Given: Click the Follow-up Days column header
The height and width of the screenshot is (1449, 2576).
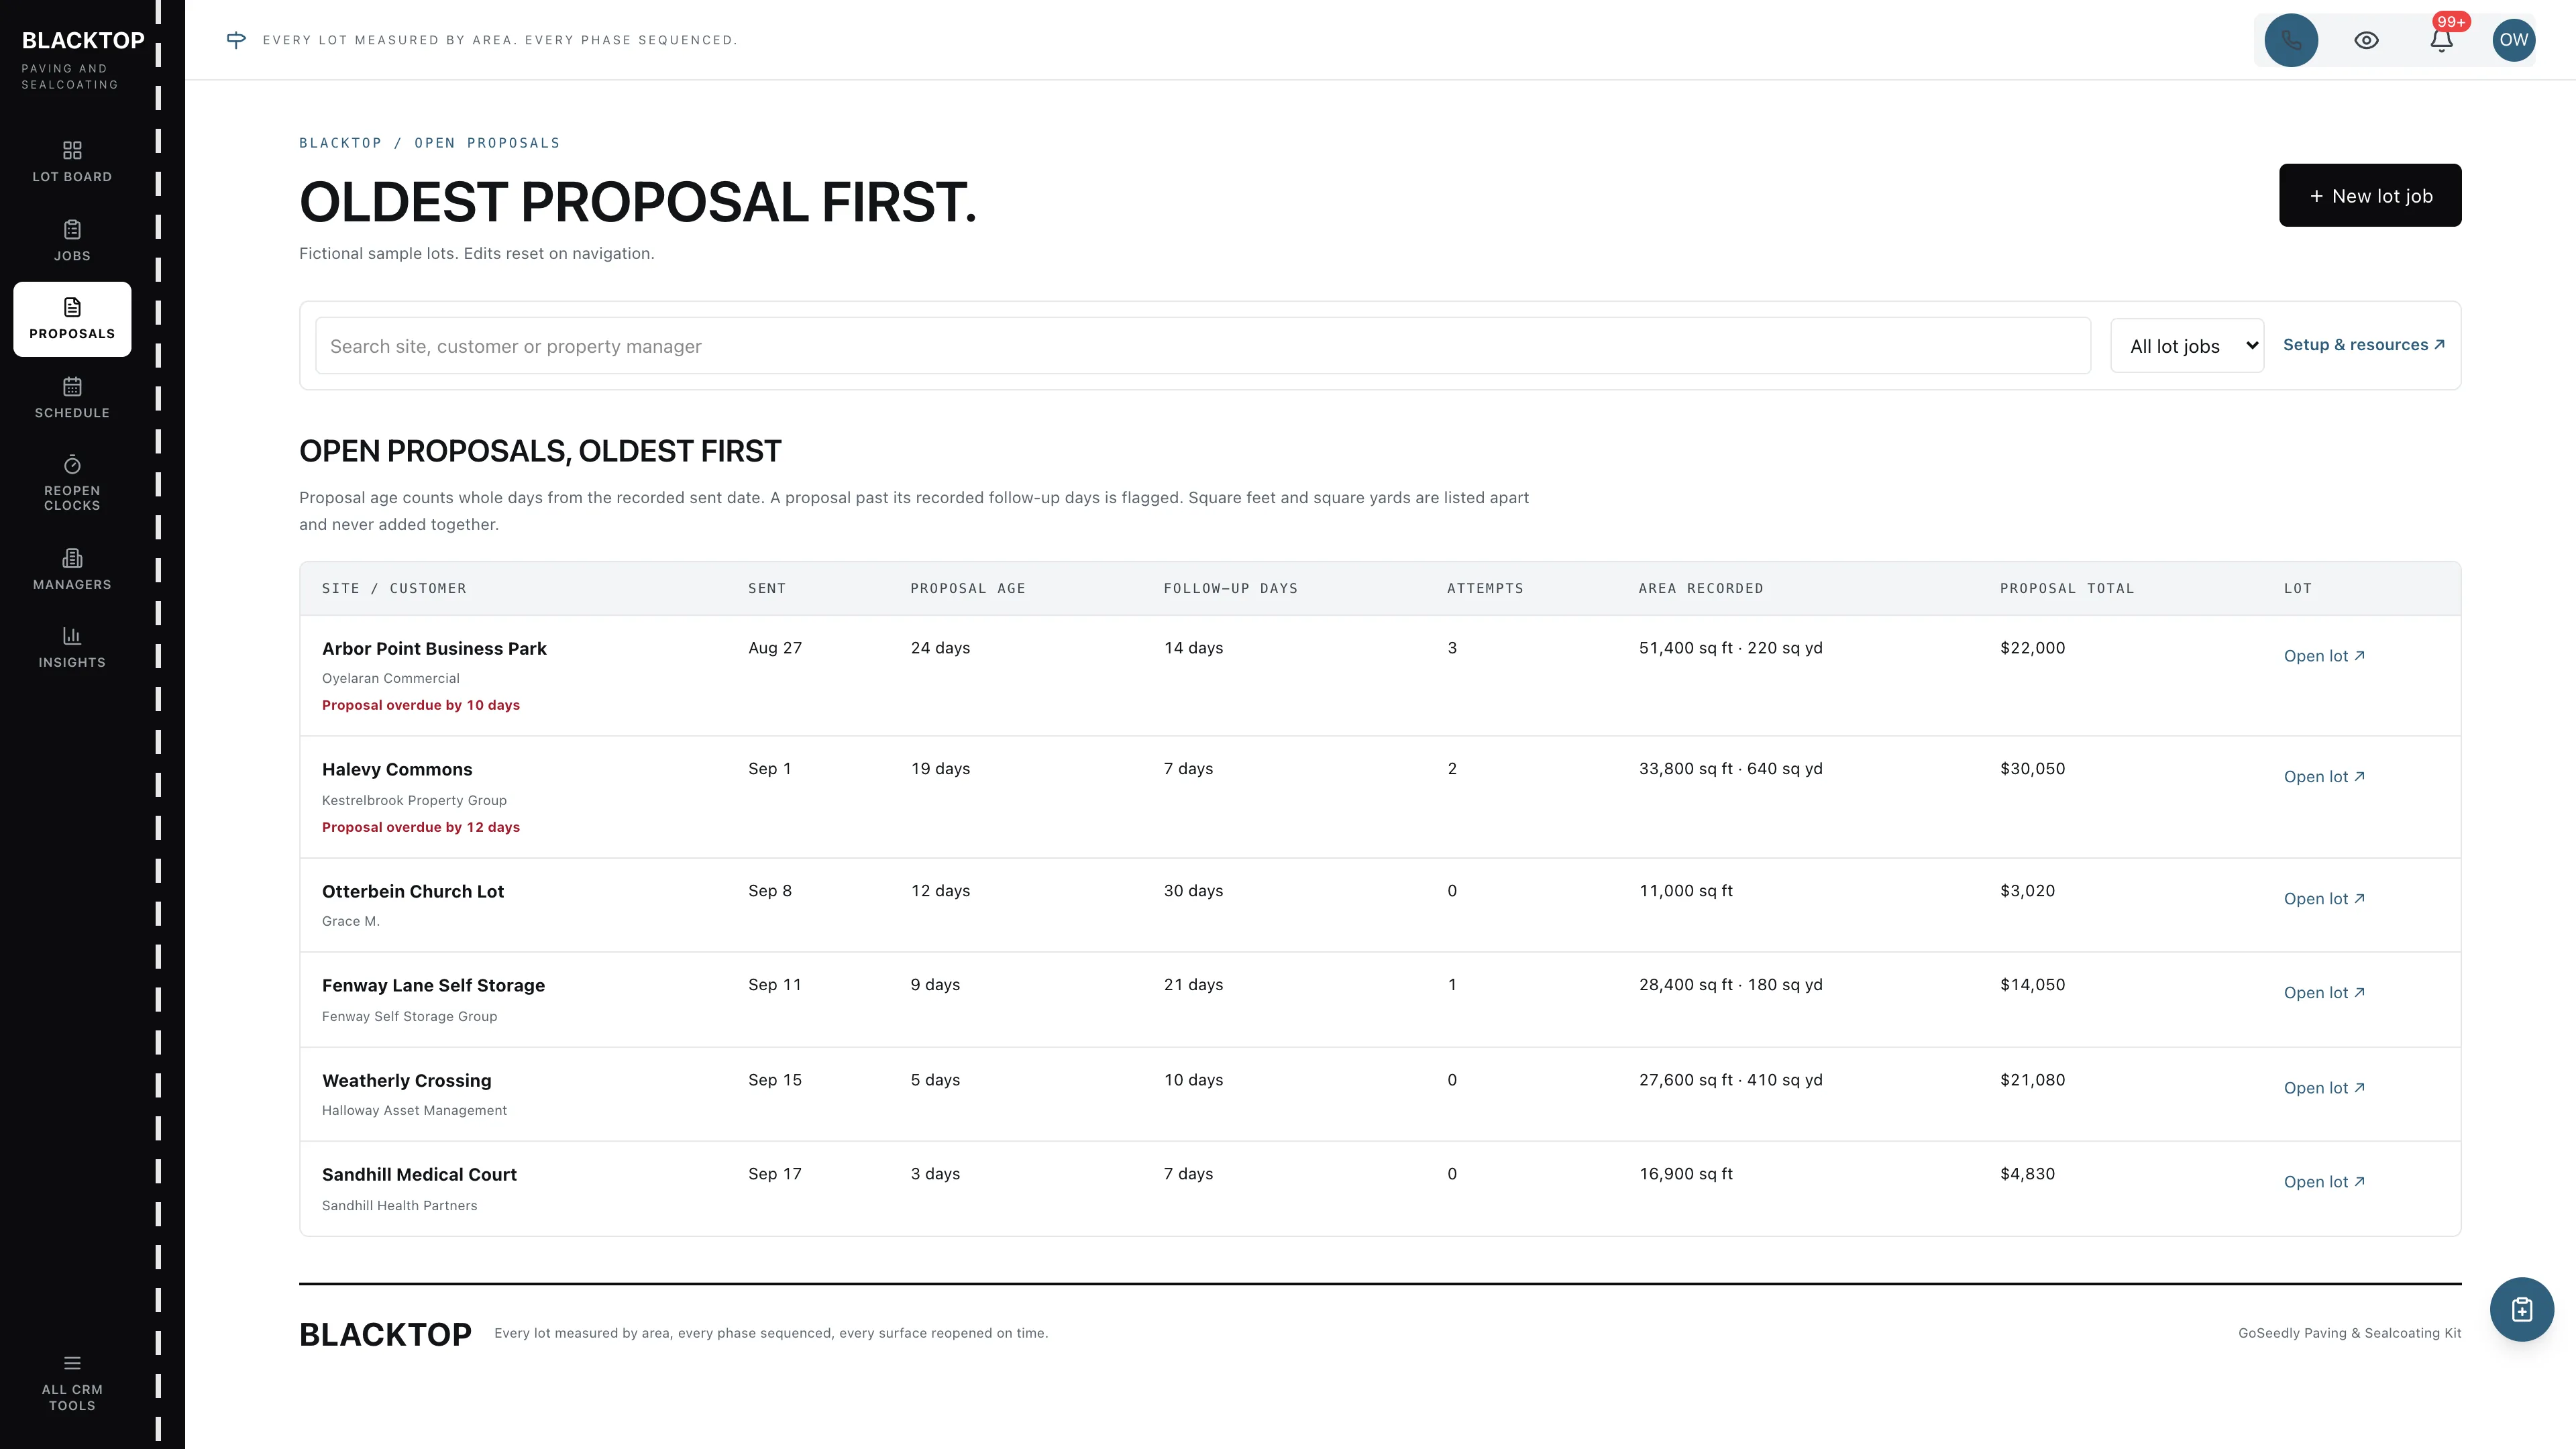Looking at the screenshot, I should (x=1230, y=588).
